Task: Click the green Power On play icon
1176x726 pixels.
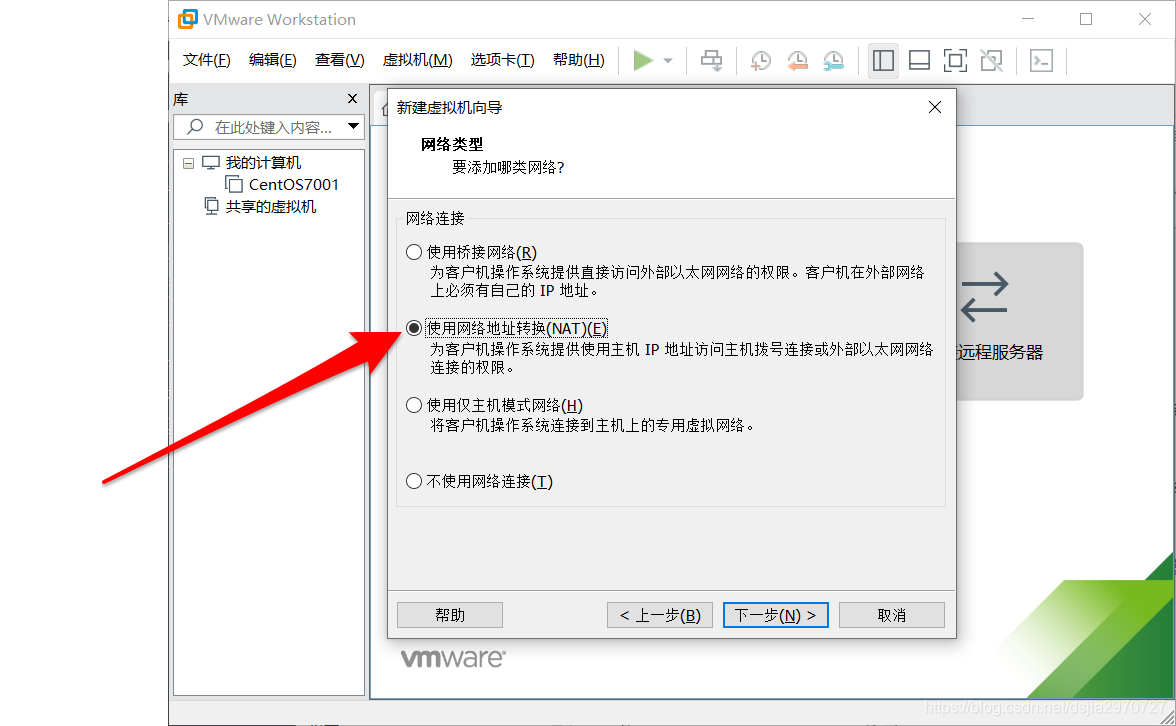Action: click(x=643, y=60)
